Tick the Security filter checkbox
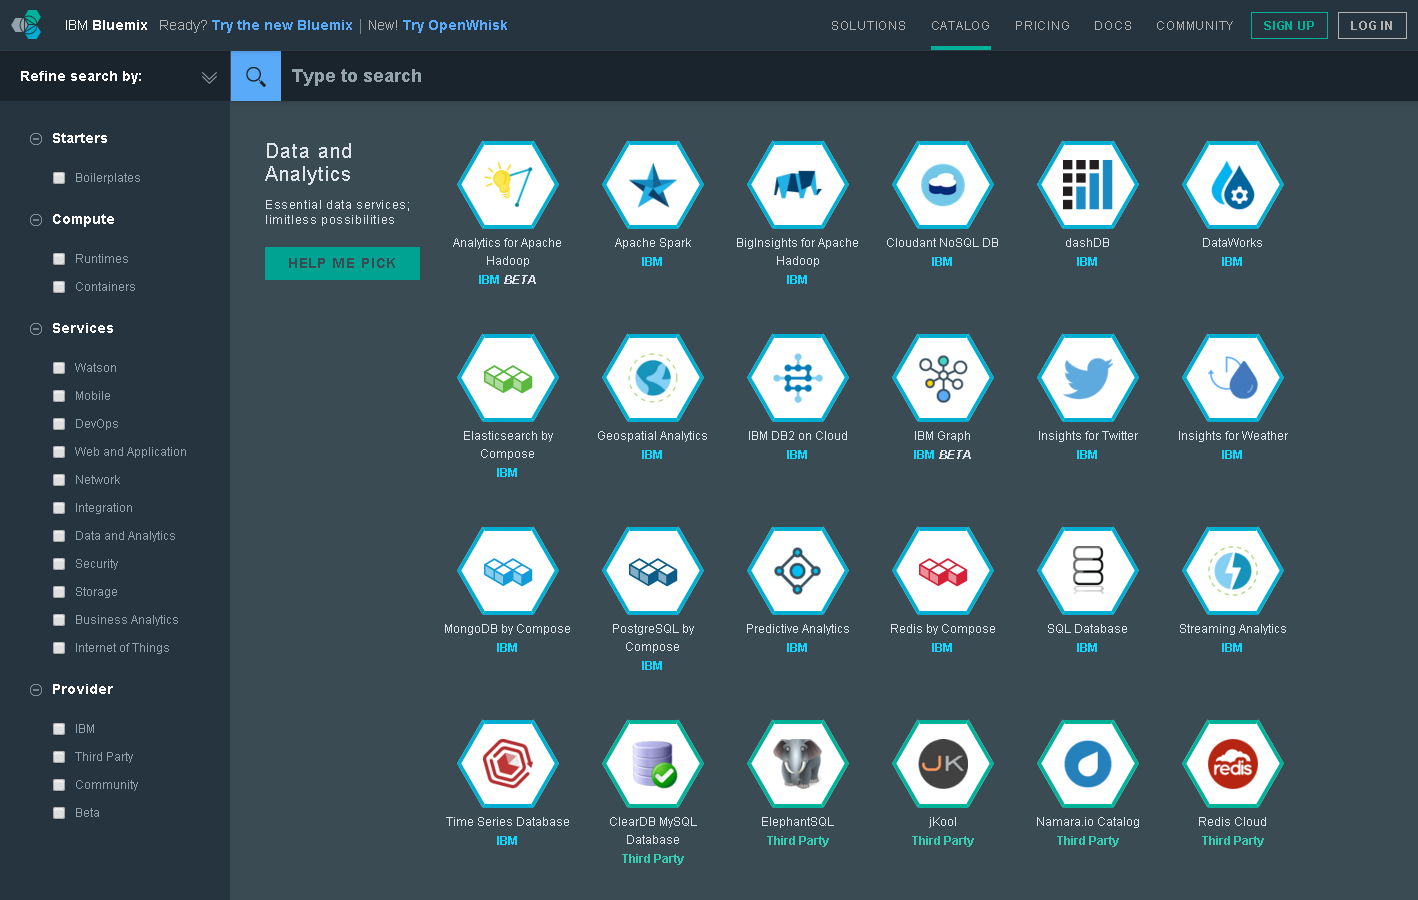The image size is (1418, 900). [x=59, y=564]
